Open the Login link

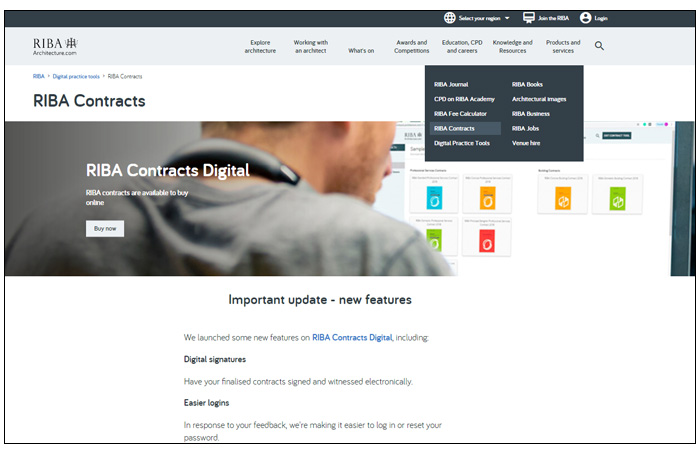[x=600, y=18]
